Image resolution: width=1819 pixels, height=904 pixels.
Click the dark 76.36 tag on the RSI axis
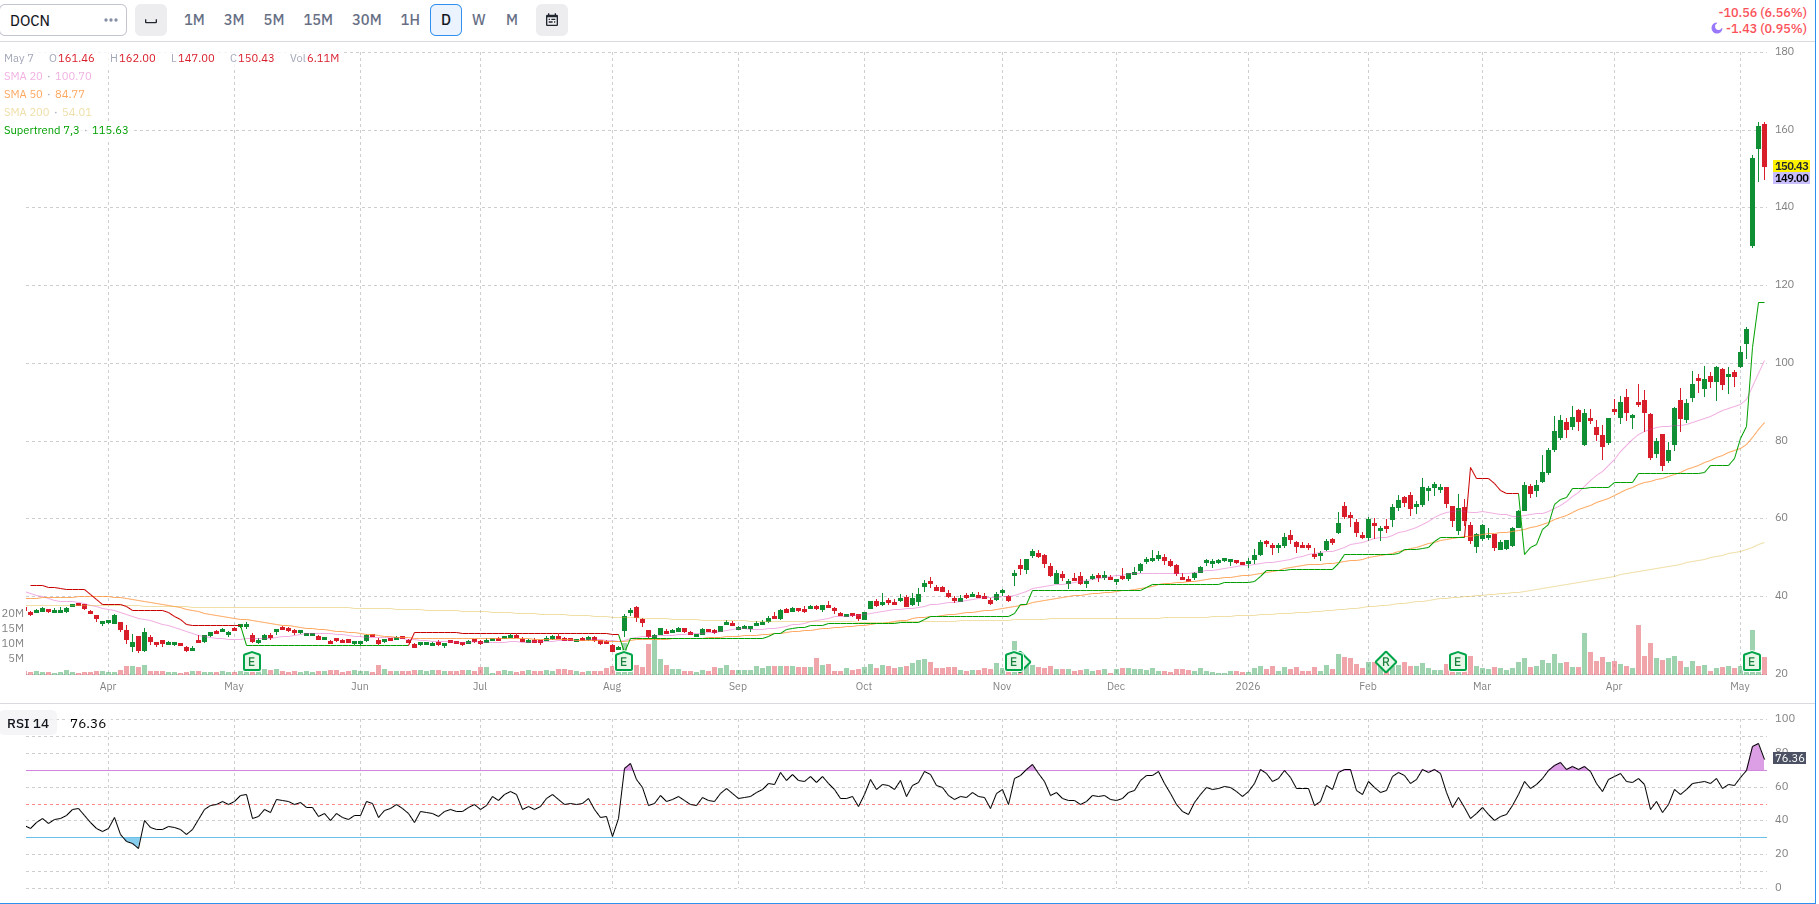pos(1790,758)
